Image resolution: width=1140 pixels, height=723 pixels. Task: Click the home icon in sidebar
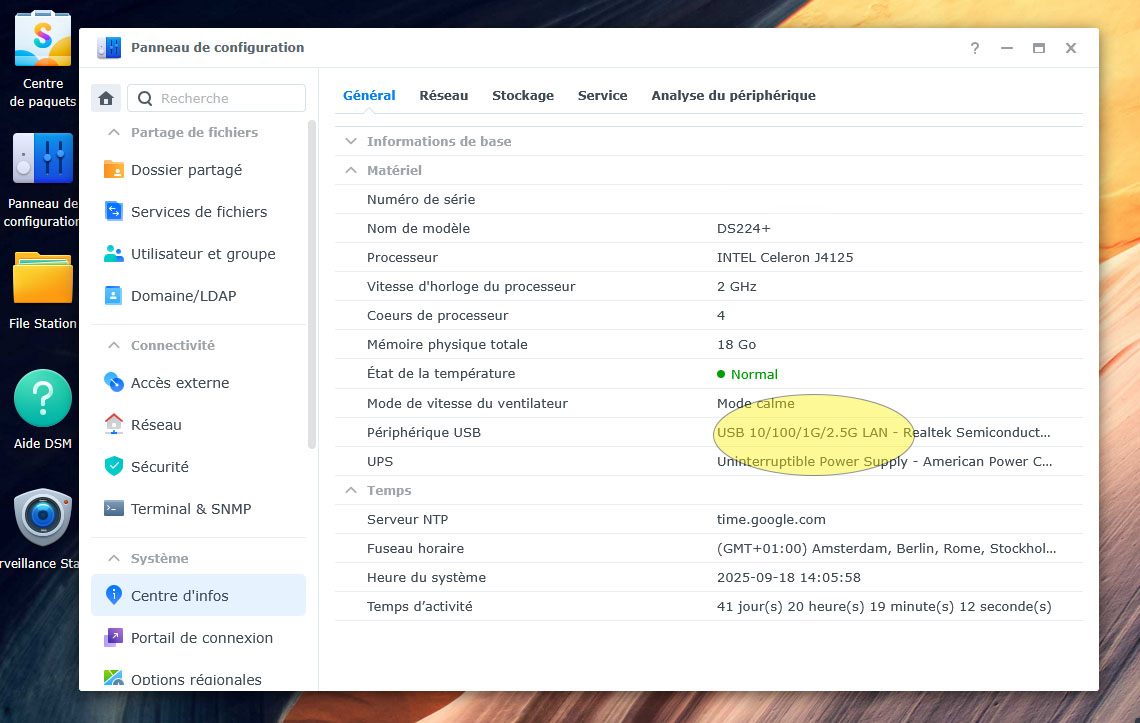point(106,98)
